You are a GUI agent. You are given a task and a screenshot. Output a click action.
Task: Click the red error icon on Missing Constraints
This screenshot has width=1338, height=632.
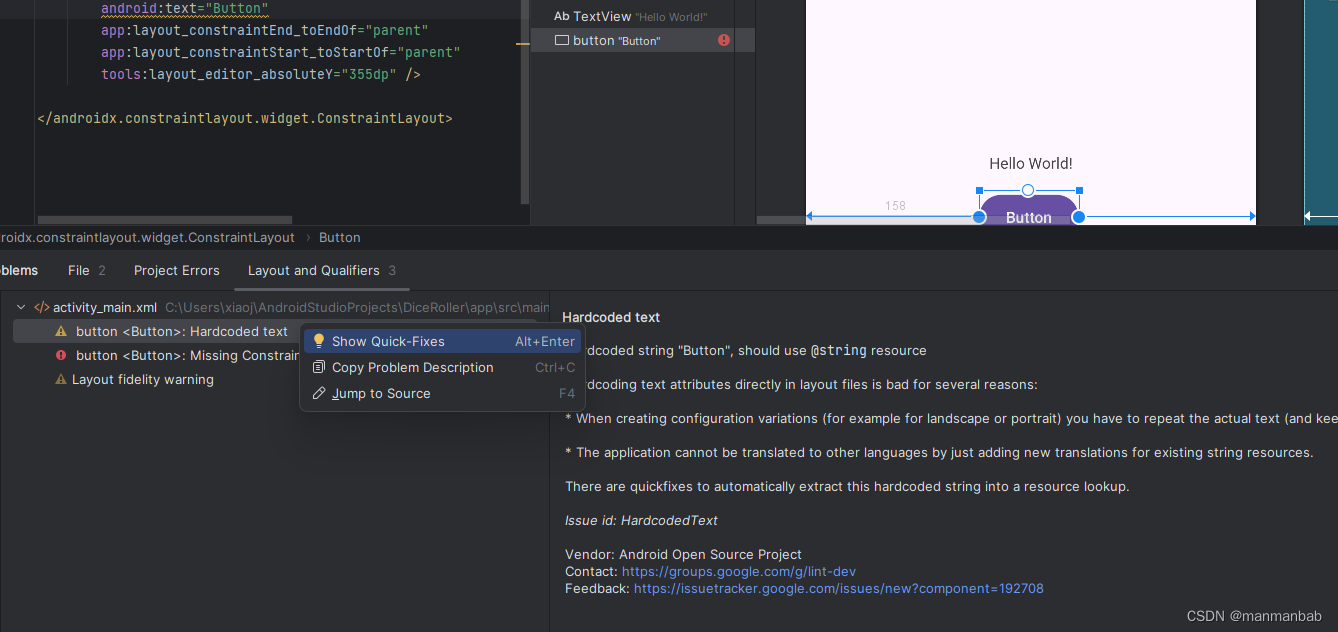coord(61,355)
